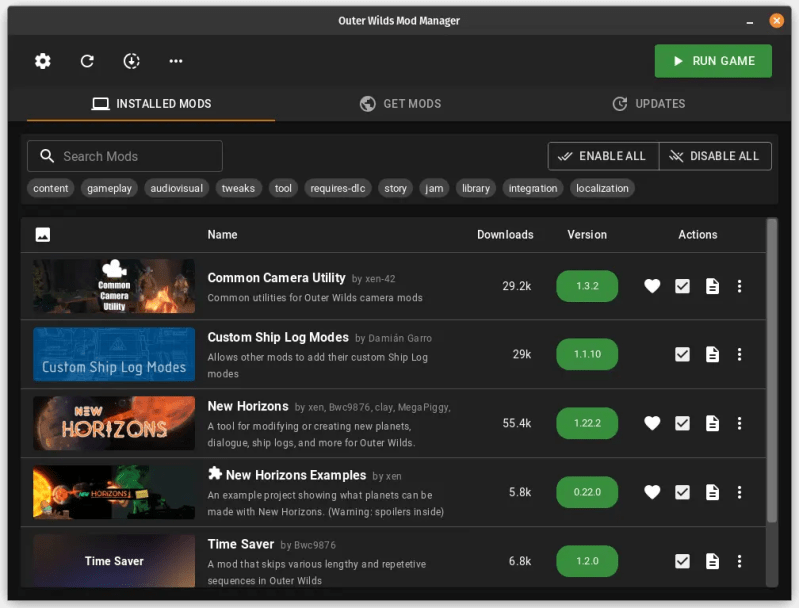
Task: Filter by the gameplay tag
Action: (x=109, y=188)
